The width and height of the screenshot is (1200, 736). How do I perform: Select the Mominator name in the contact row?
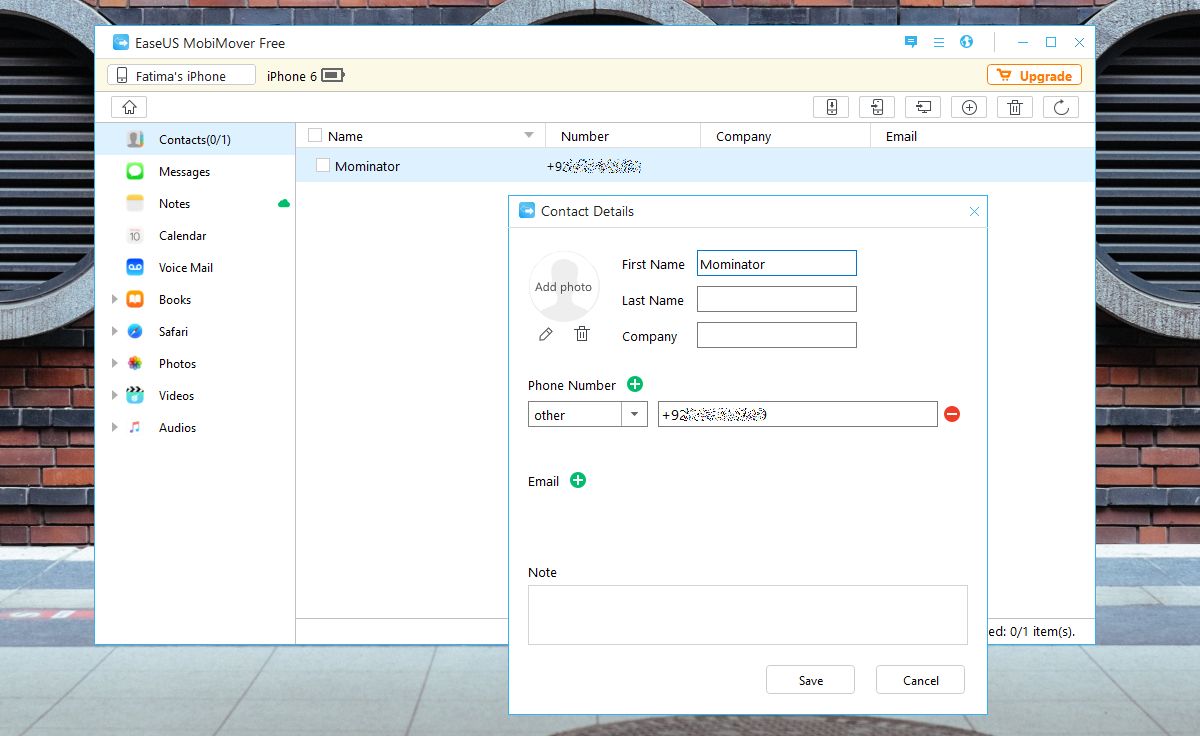click(367, 166)
